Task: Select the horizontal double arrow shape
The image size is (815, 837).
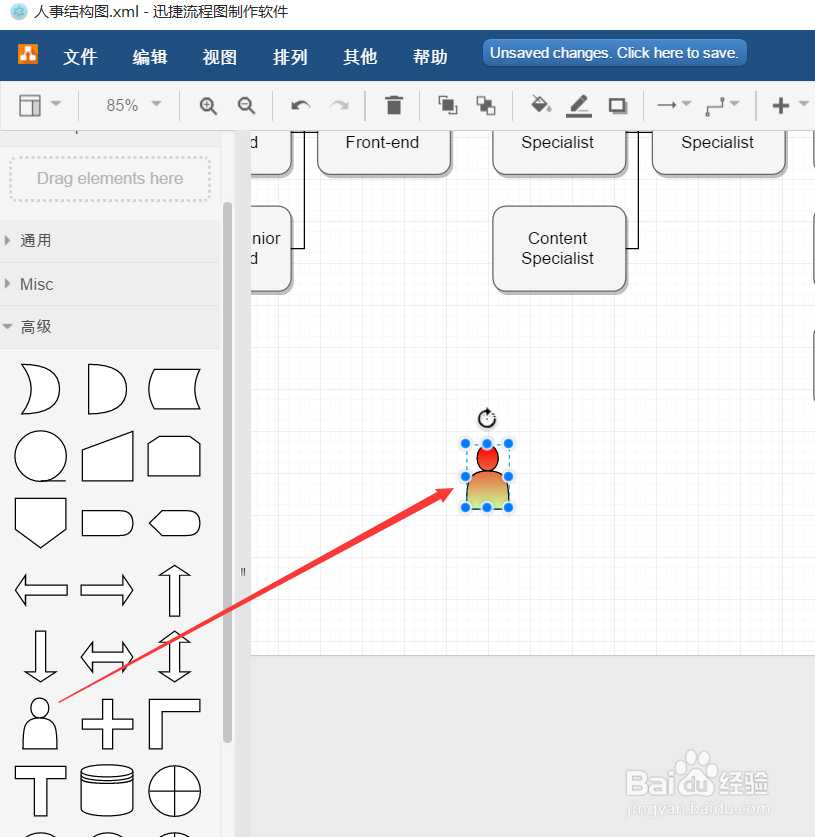Action: point(107,657)
